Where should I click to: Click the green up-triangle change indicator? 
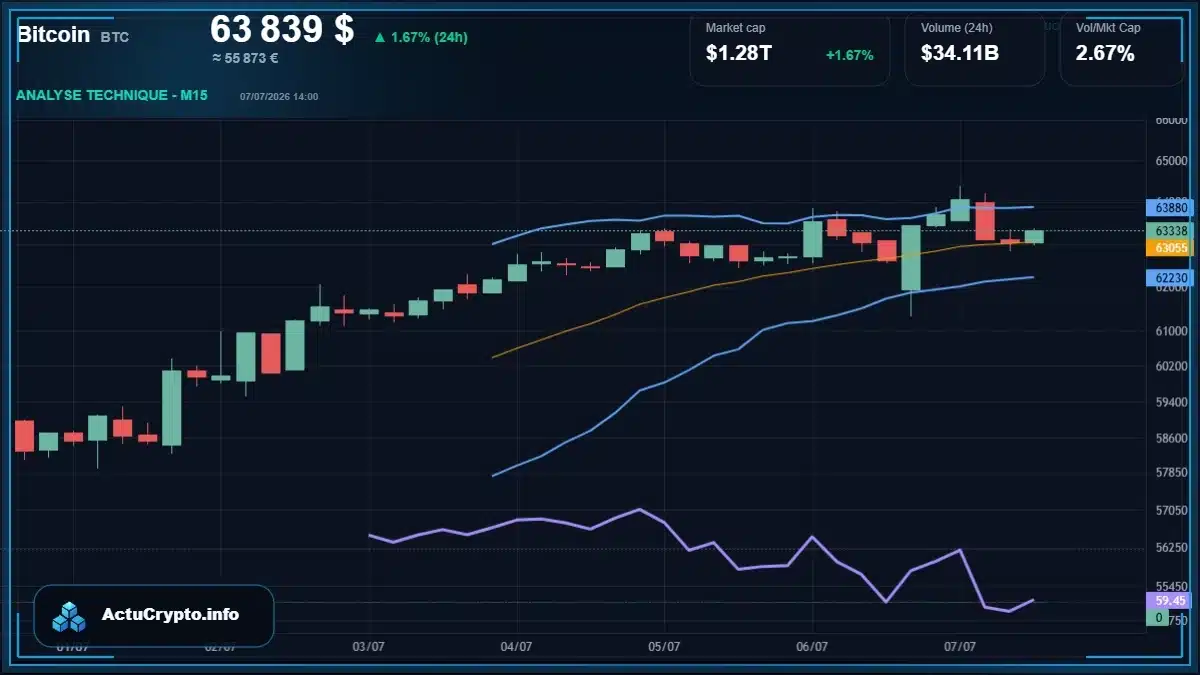click(379, 37)
